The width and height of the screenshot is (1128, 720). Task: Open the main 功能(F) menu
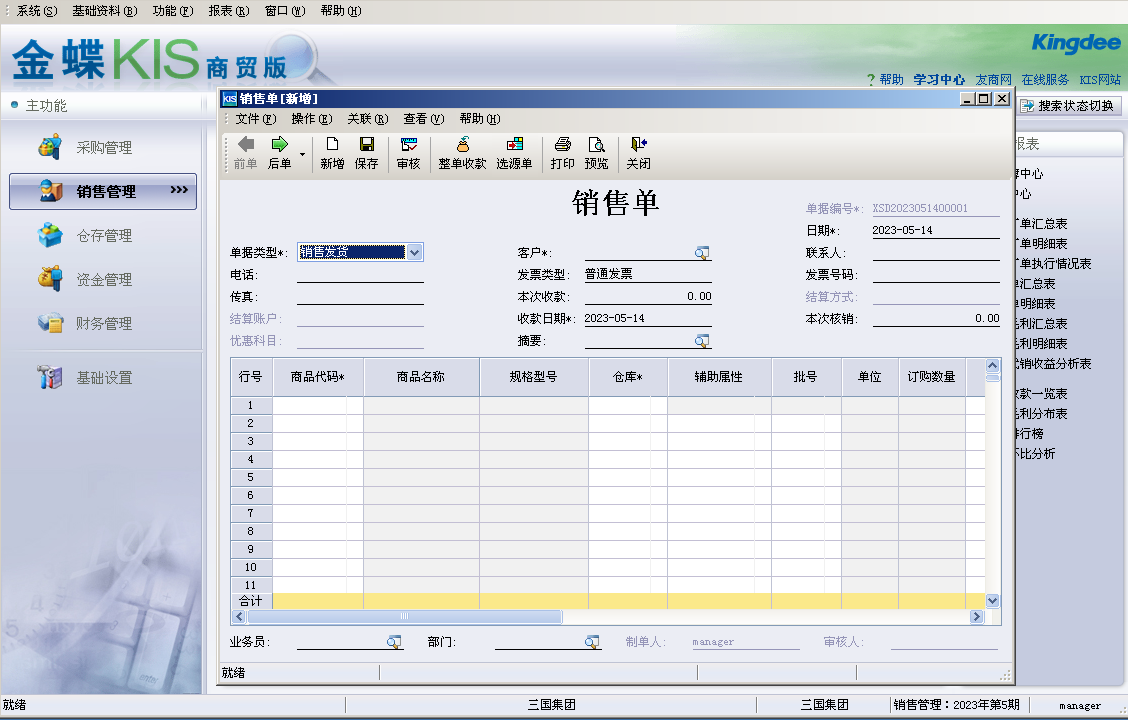tap(173, 11)
